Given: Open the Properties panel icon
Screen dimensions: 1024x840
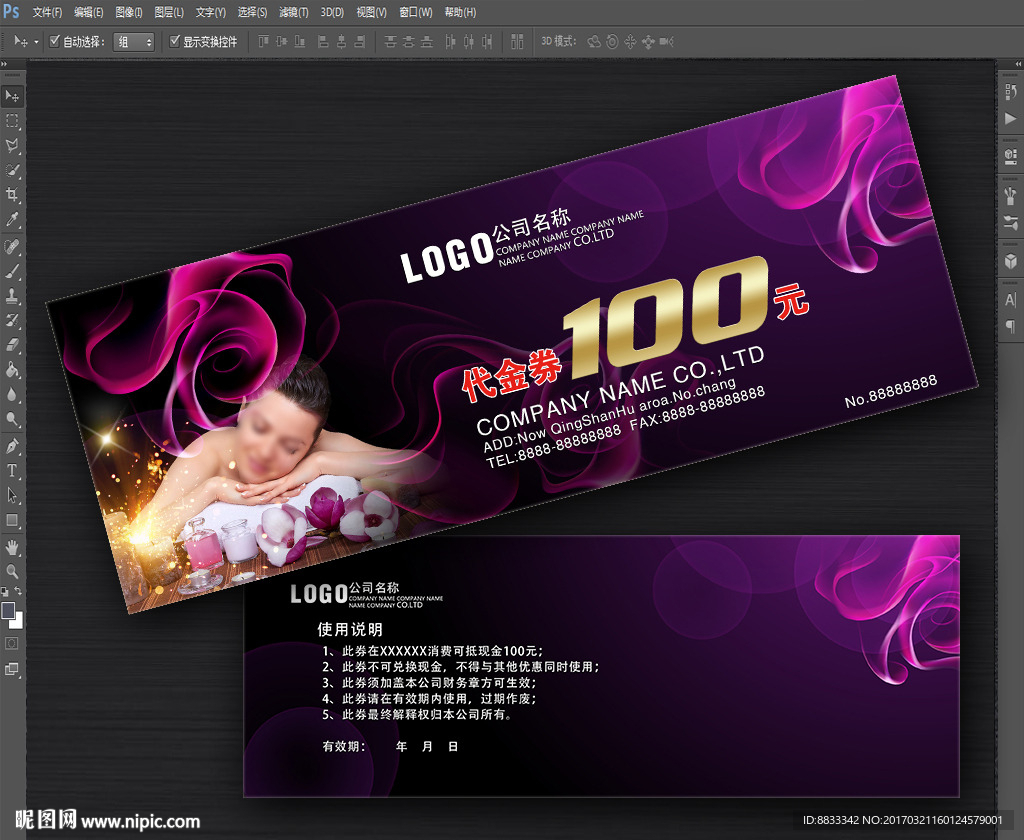Looking at the screenshot, I should (x=1010, y=157).
